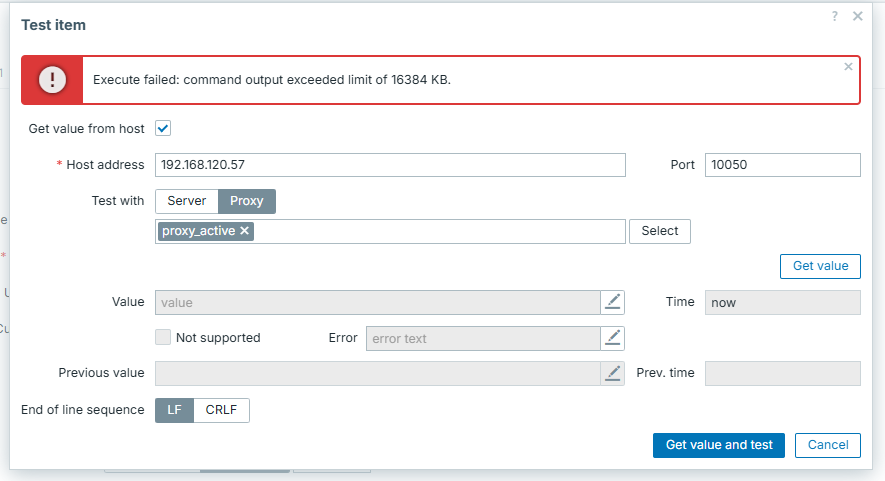
Task: Click the Get value button
Action: [820, 265]
